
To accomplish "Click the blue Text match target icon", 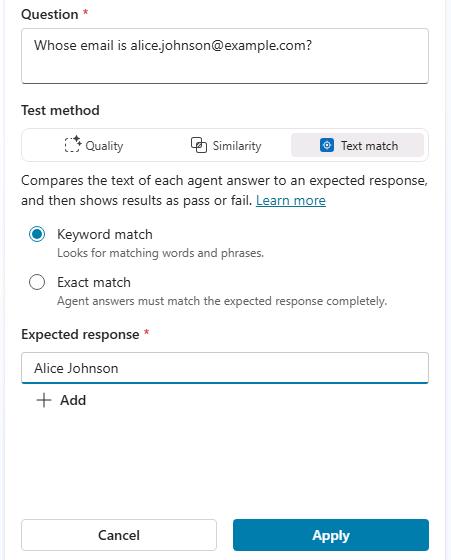I will tap(327, 145).
